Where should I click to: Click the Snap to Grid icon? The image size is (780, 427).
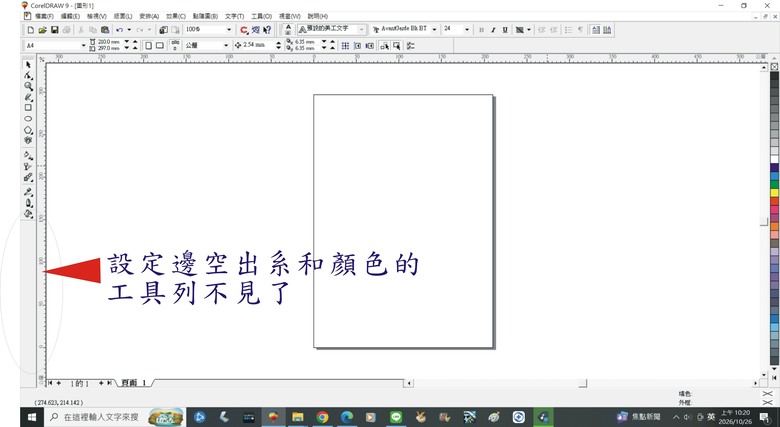(x=345, y=46)
